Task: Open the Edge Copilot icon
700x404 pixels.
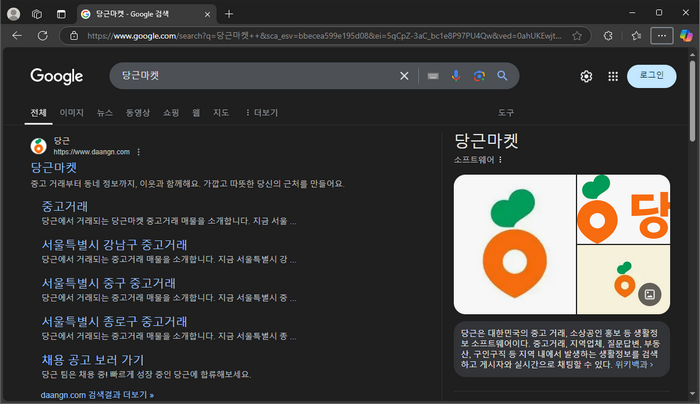Action: click(x=686, y=35)
